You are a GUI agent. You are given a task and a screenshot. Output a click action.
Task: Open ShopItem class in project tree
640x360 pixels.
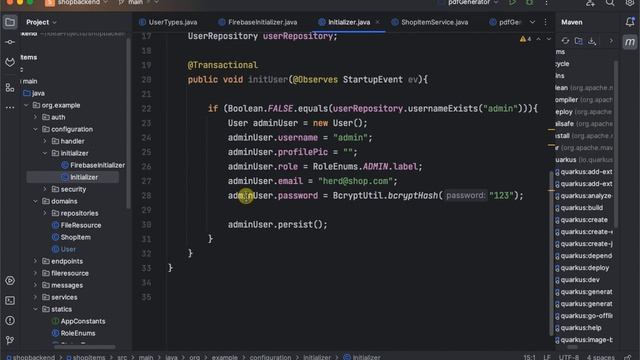click(71, 237)
